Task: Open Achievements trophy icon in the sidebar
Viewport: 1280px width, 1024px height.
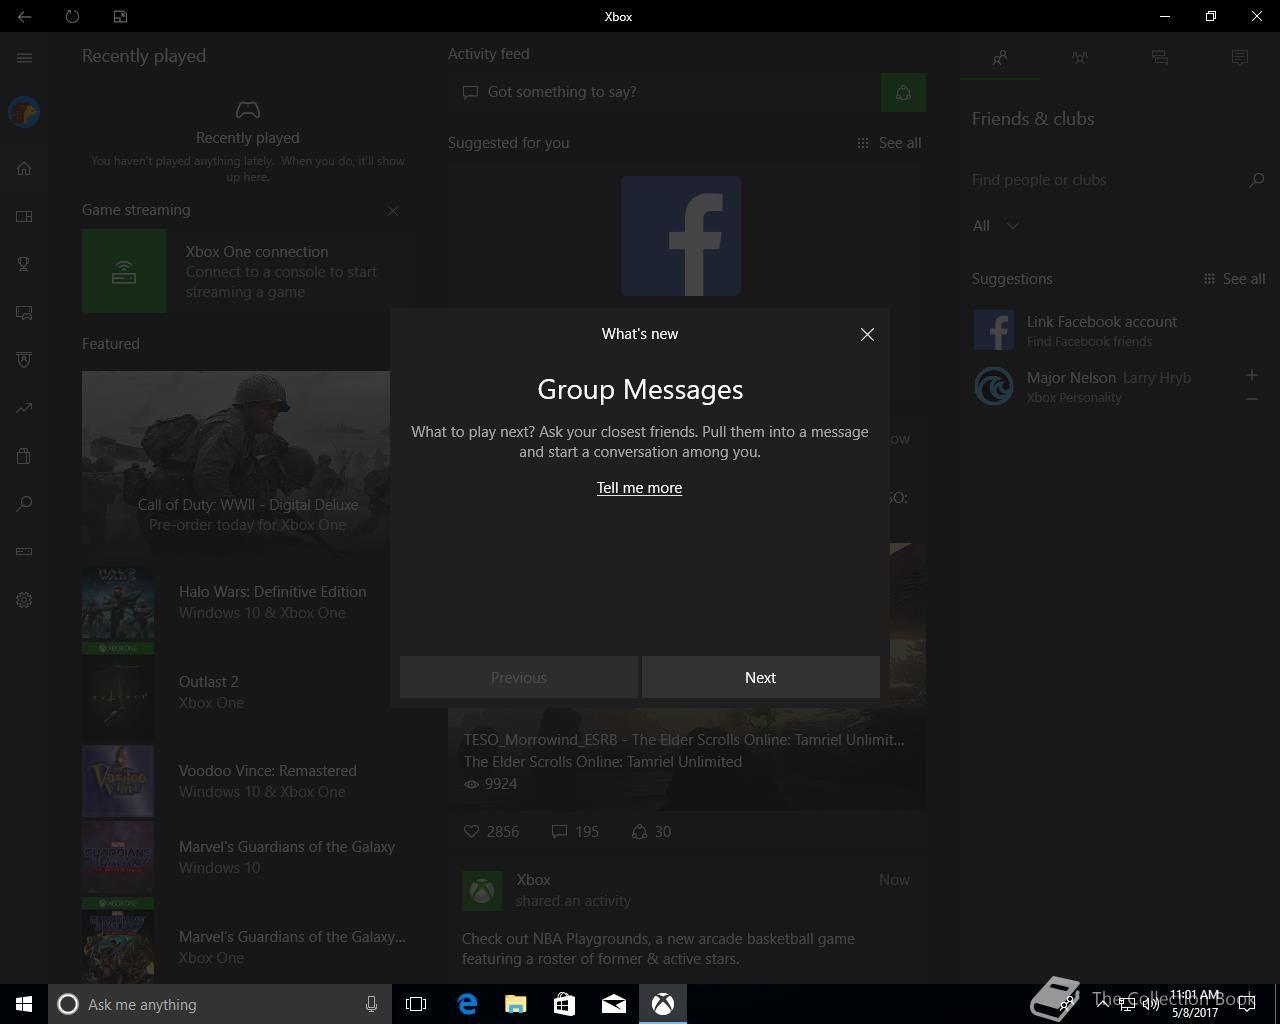Action: click(x=24, y=264)
